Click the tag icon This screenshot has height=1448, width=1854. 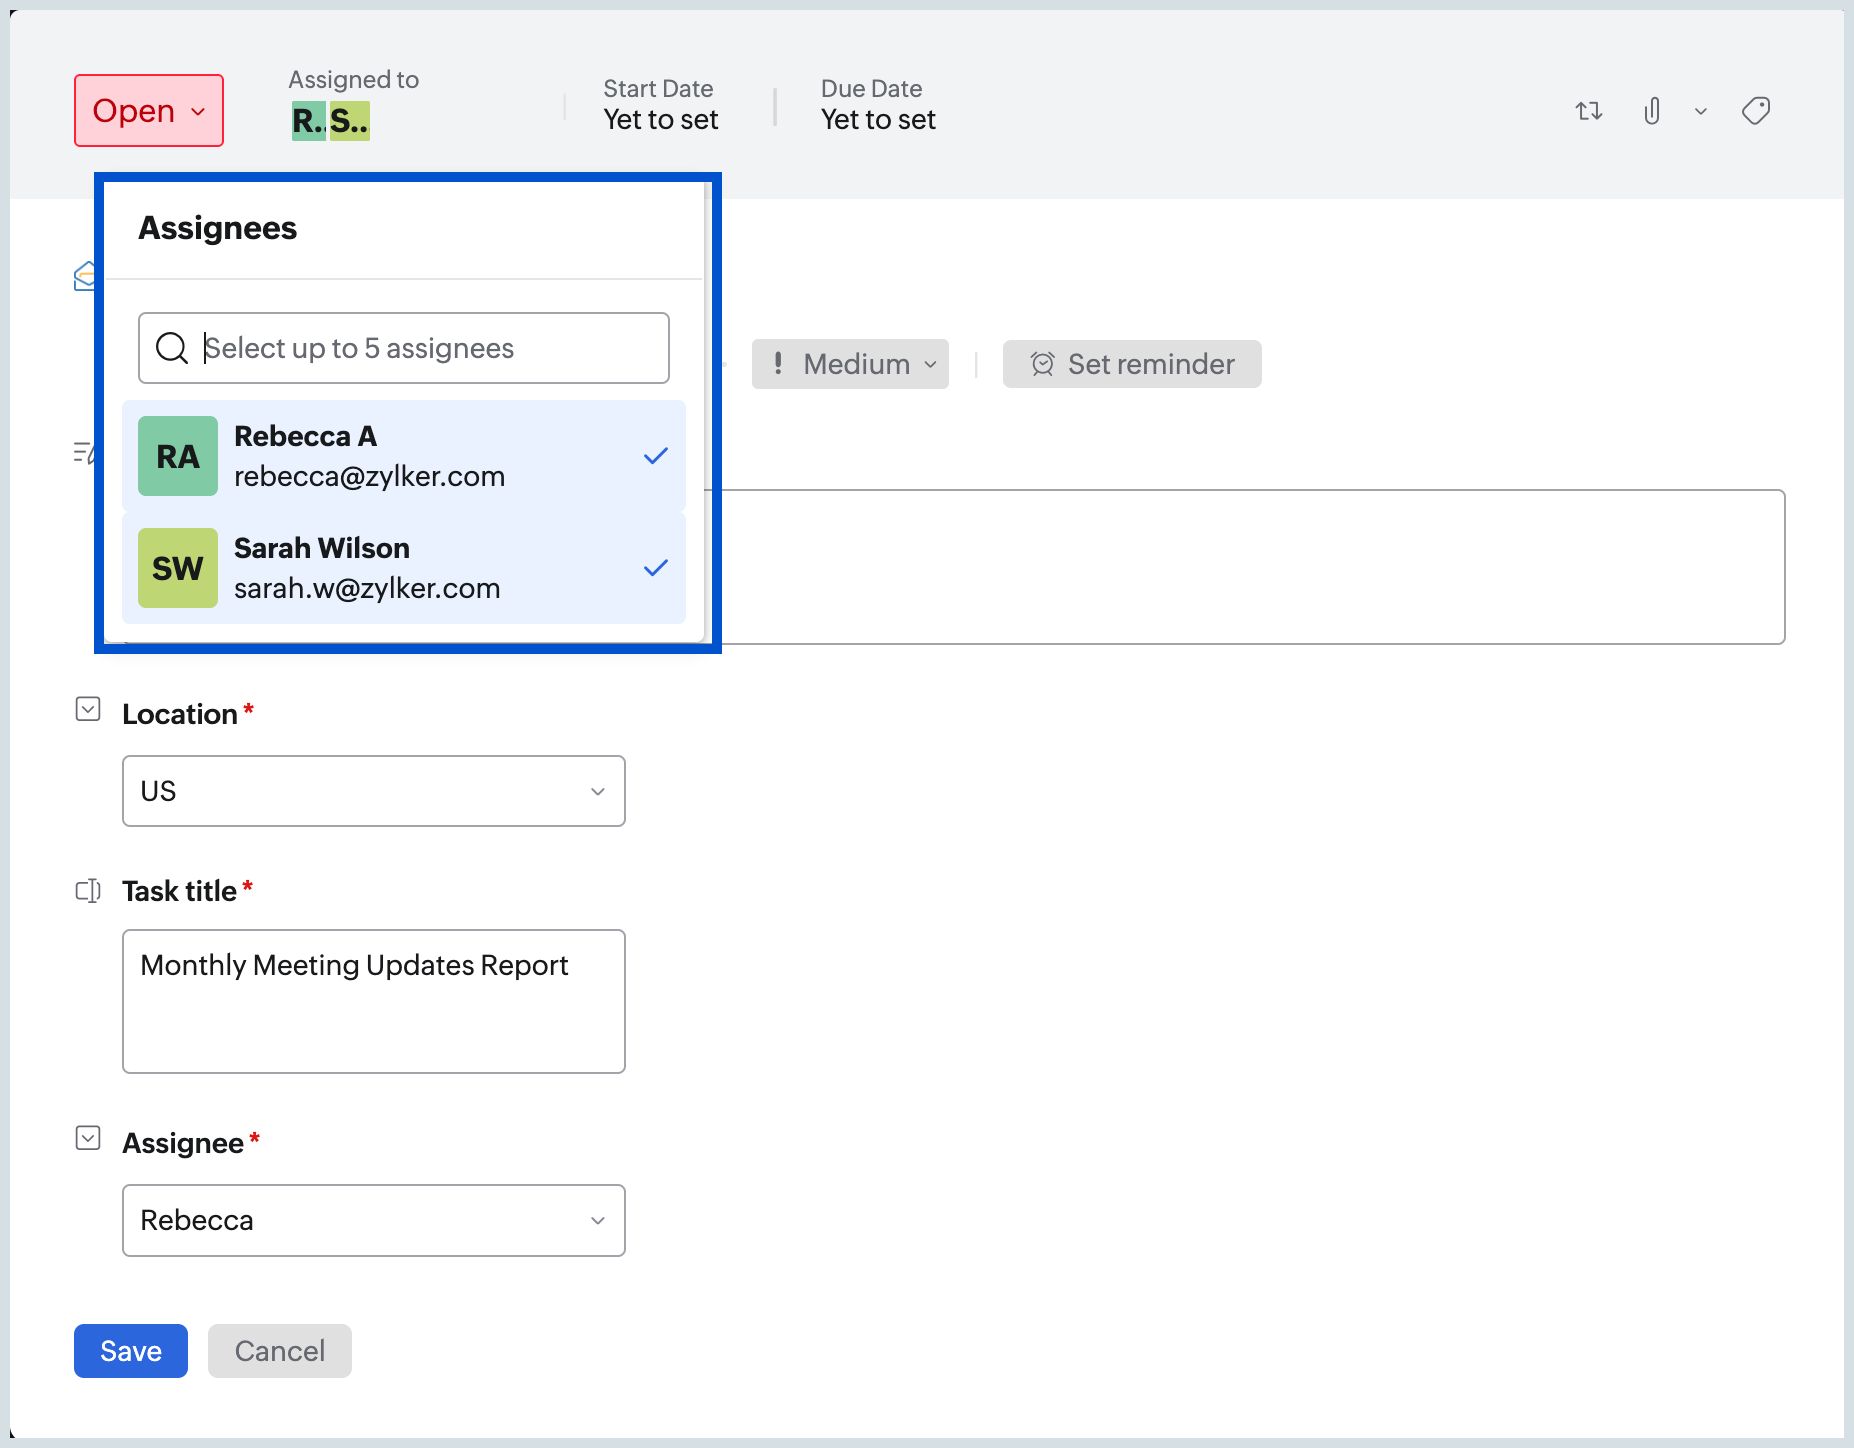tap(1756, 111)
